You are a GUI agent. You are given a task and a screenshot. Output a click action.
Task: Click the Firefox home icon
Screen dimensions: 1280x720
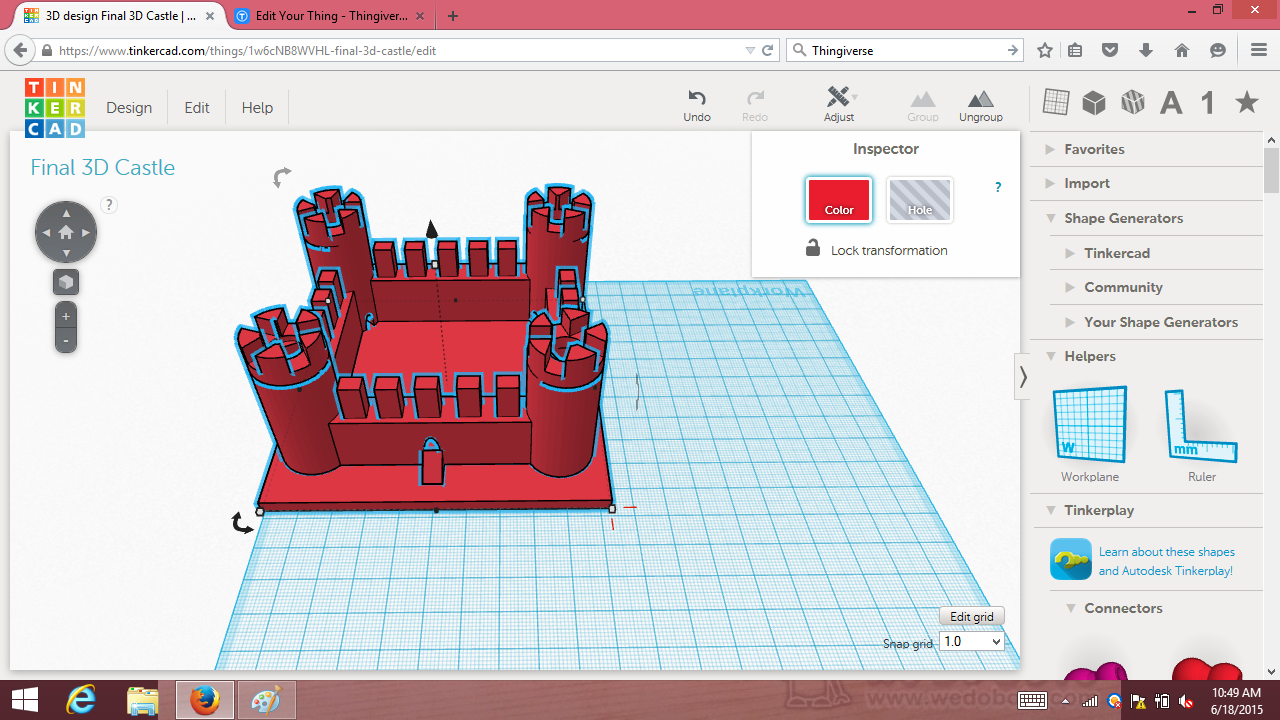1182,50
